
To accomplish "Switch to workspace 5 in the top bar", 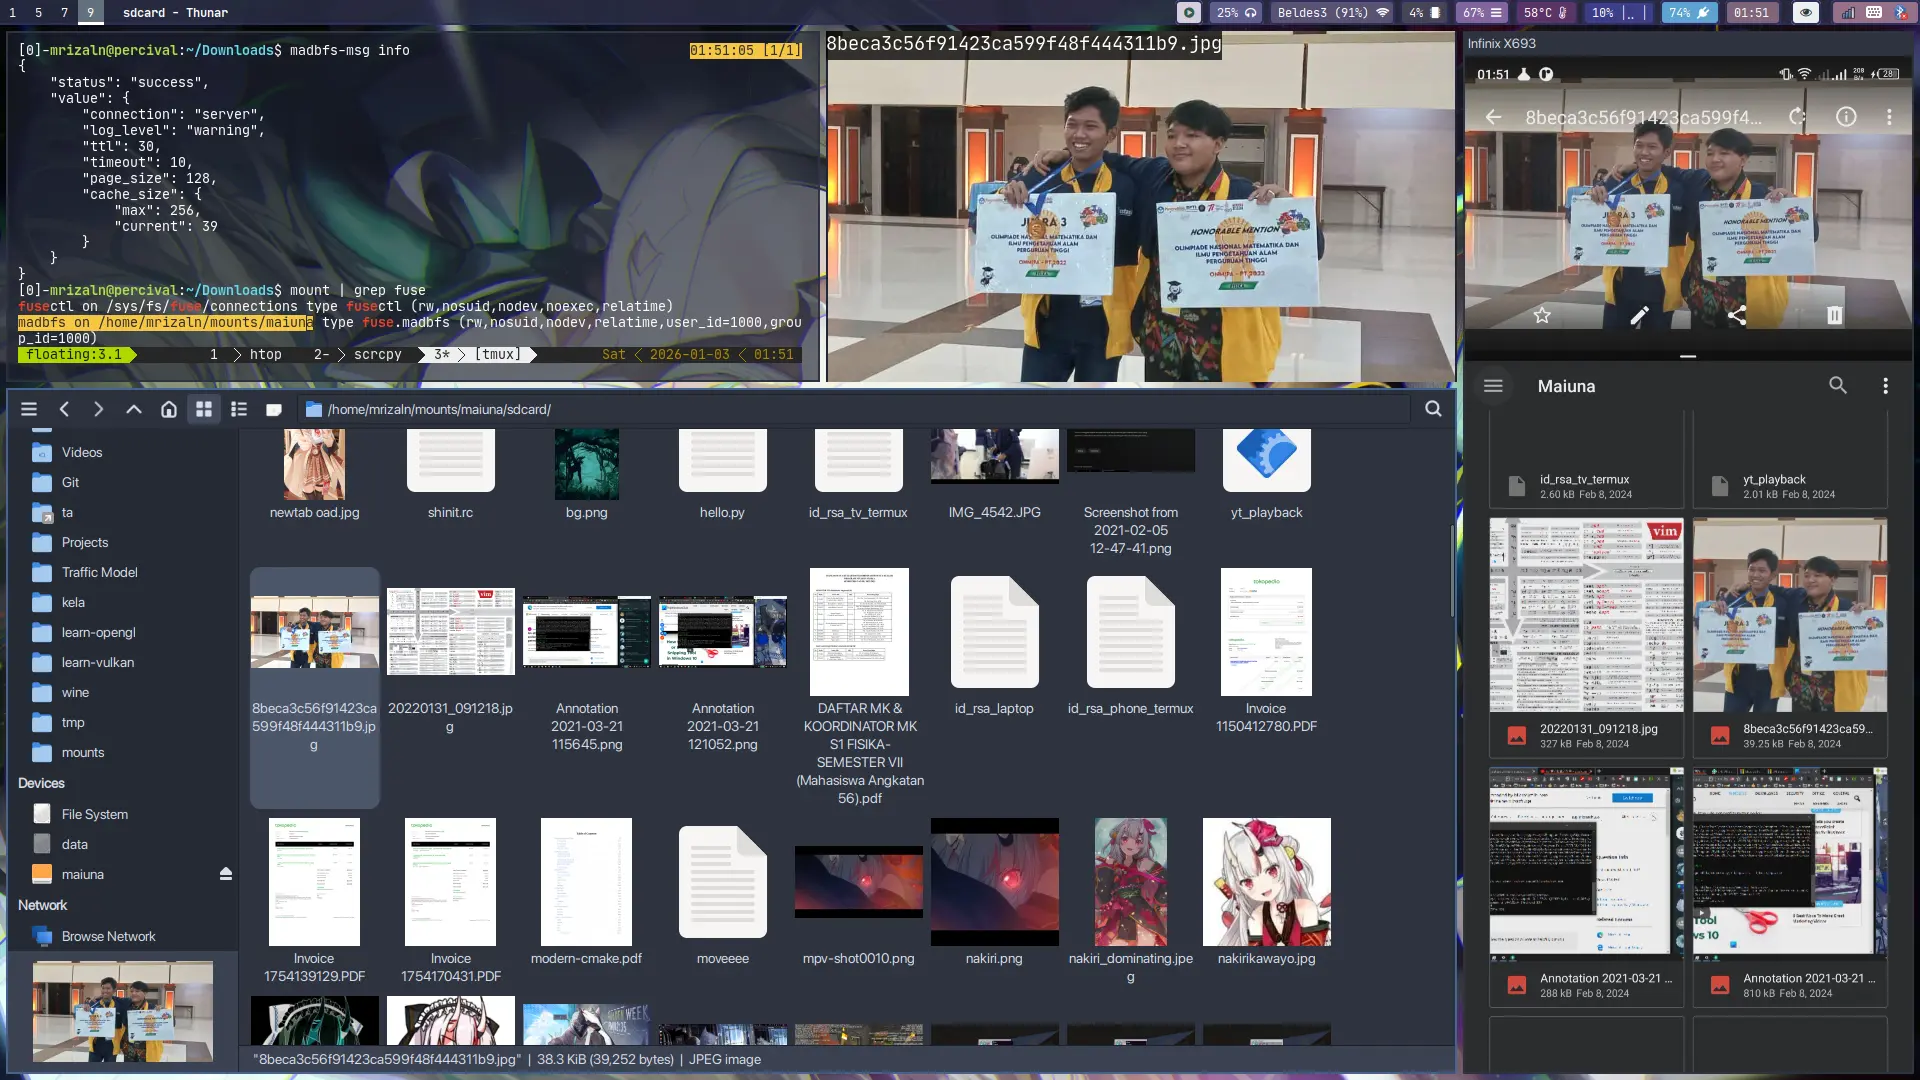I will click(38, 13).
